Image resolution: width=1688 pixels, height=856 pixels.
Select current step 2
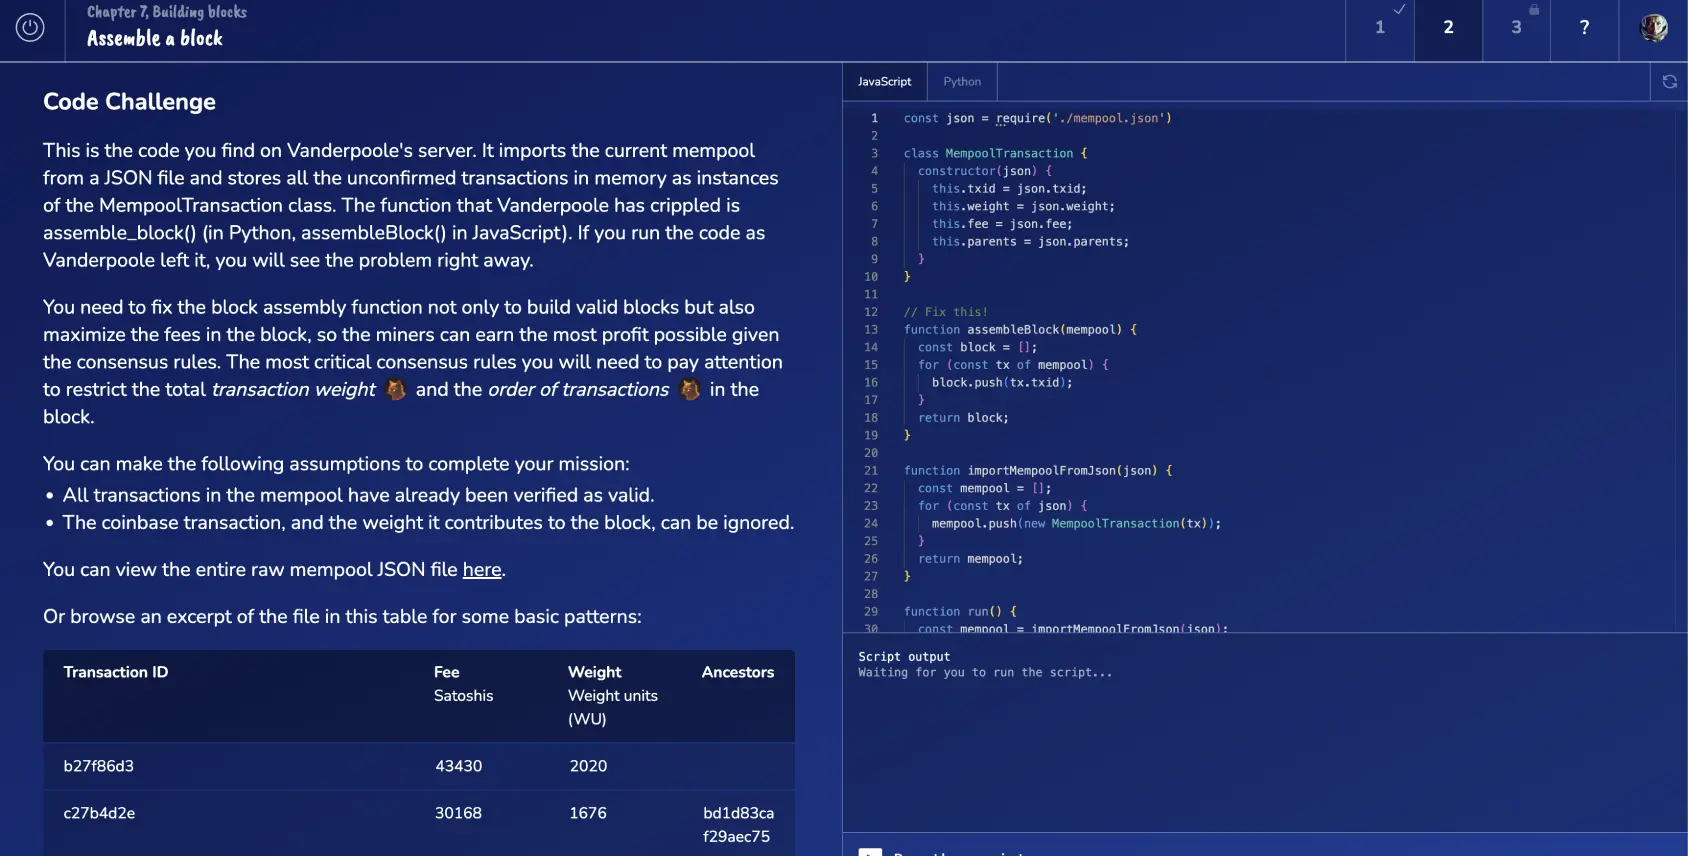1448,28
